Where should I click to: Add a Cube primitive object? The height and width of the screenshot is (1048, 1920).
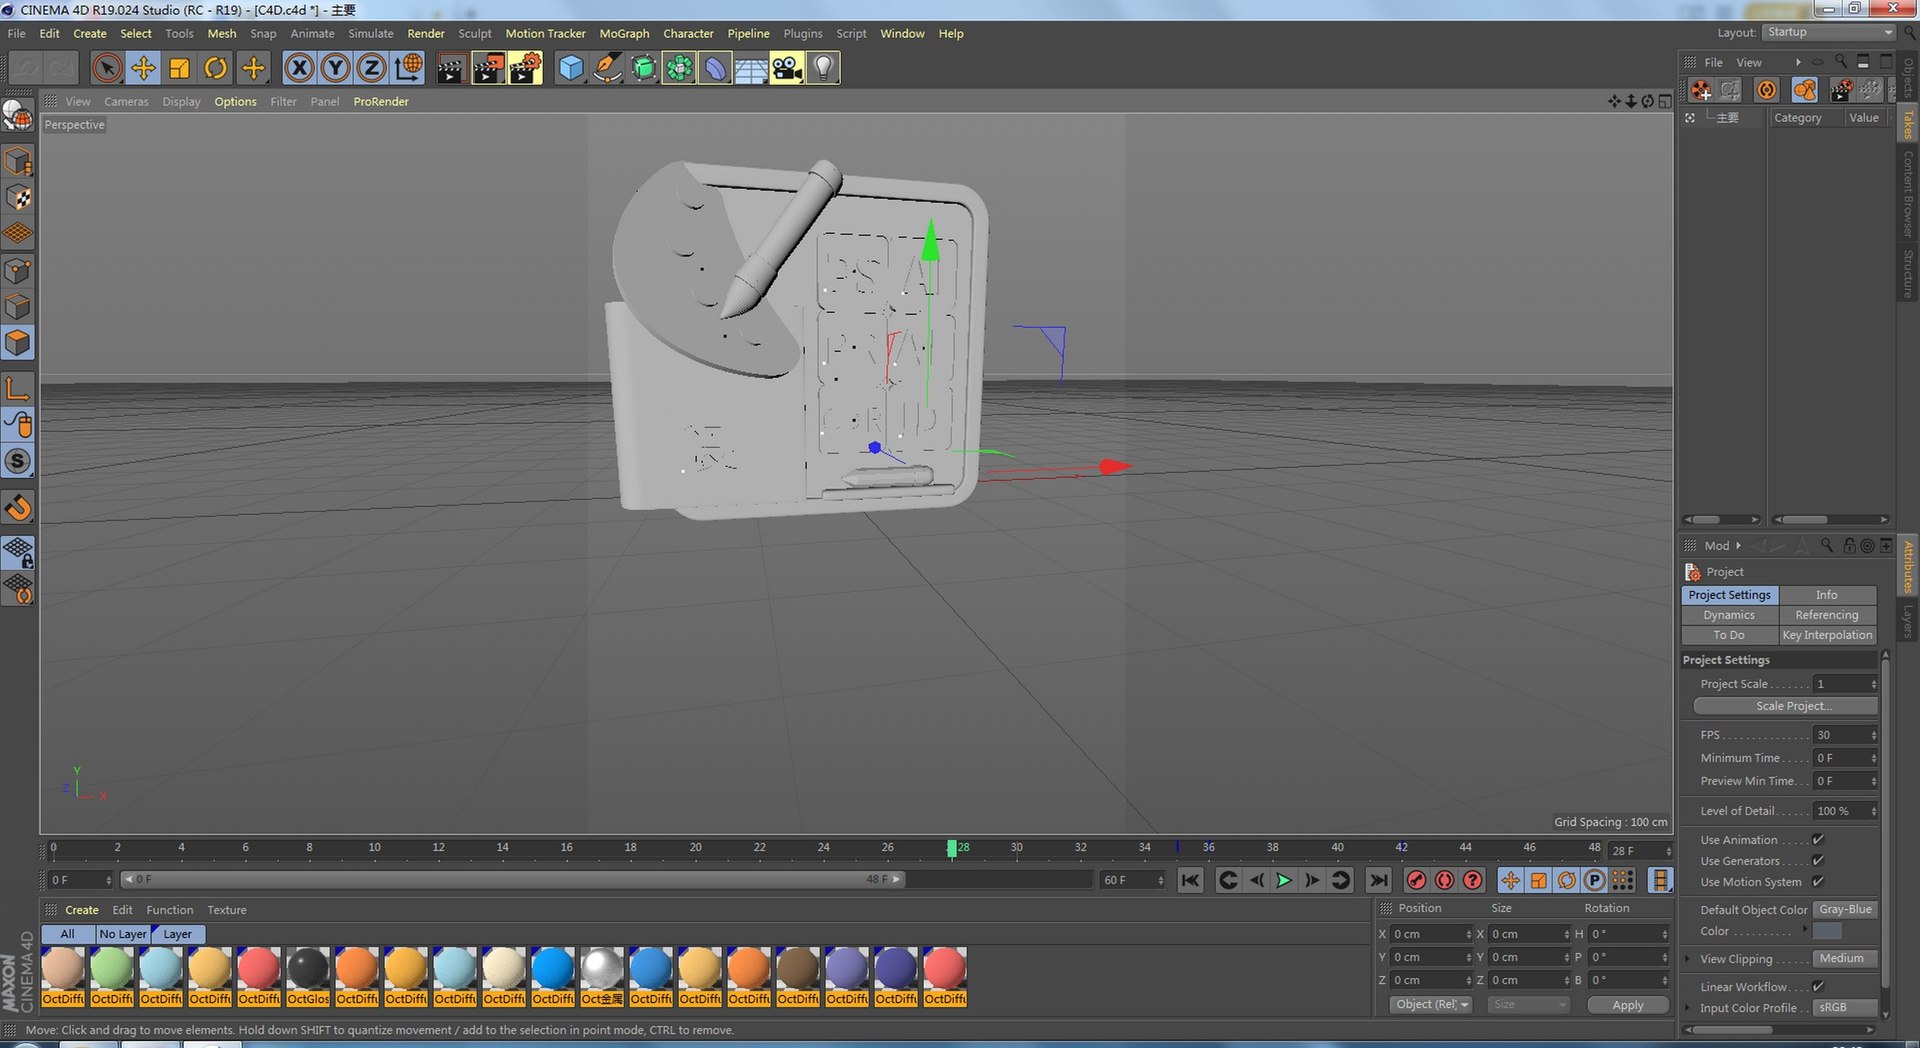(571, 68)
